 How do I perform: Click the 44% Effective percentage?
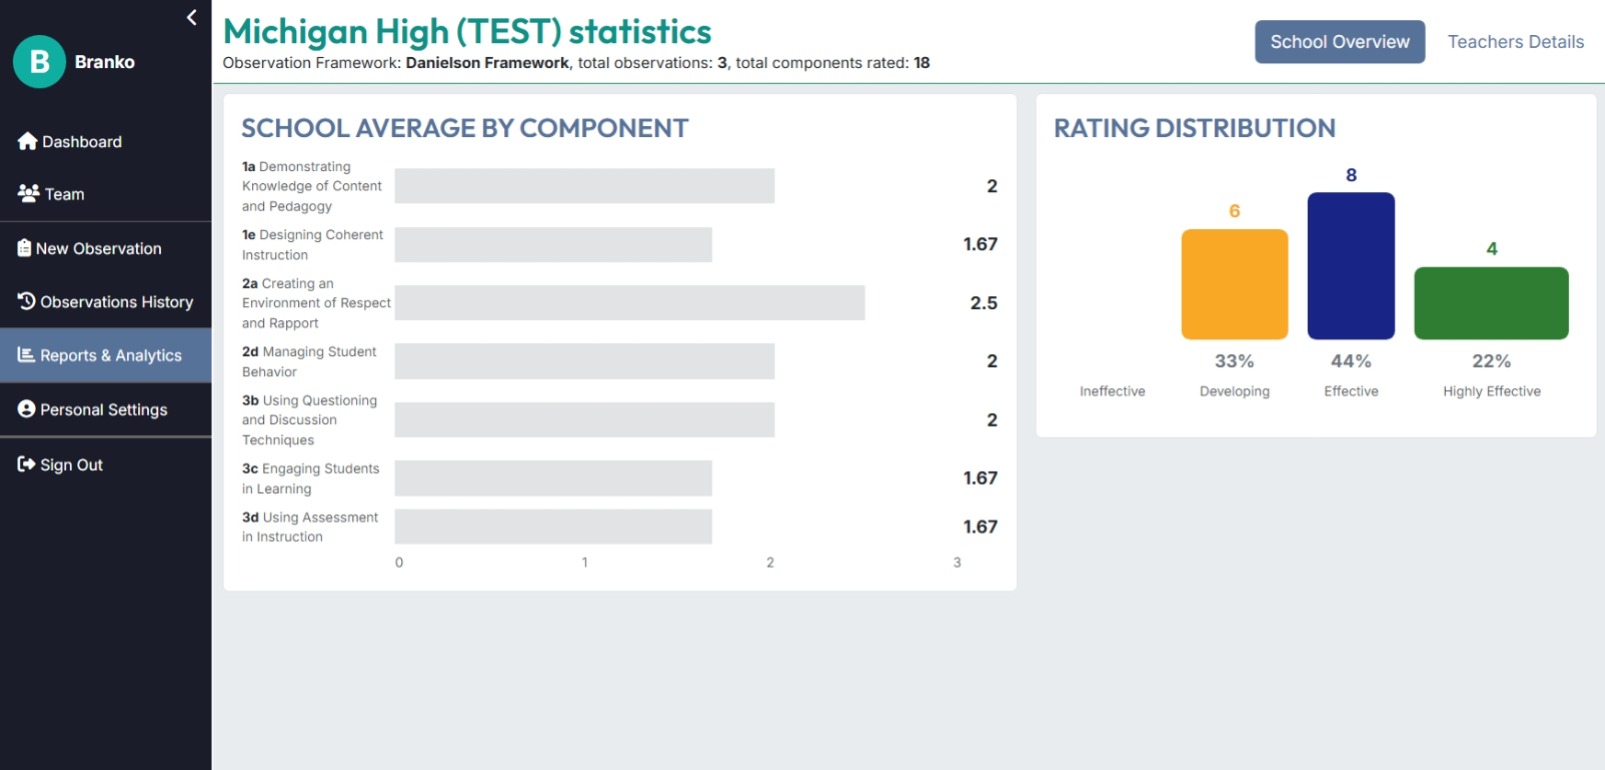coord(1351,361)
